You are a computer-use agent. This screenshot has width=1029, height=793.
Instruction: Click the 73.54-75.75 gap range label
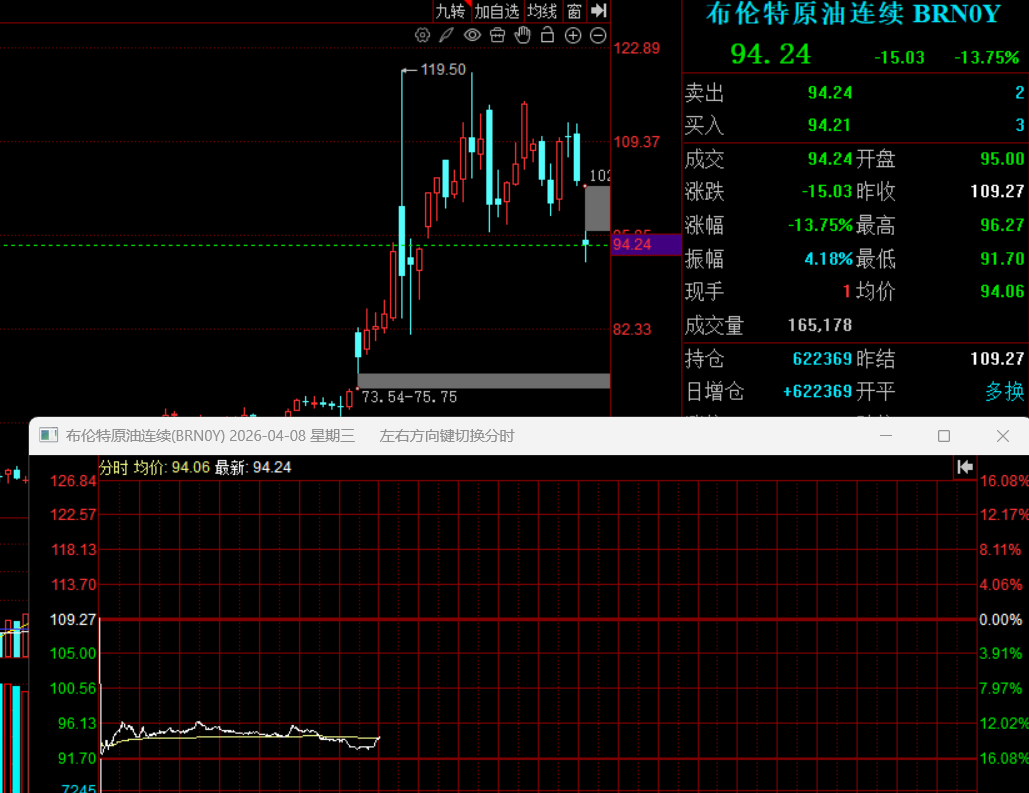click(x=410, y=396)
